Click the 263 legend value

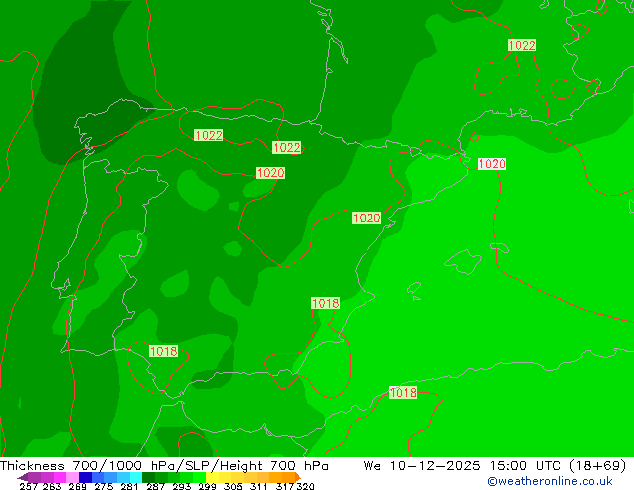(52, 486)
